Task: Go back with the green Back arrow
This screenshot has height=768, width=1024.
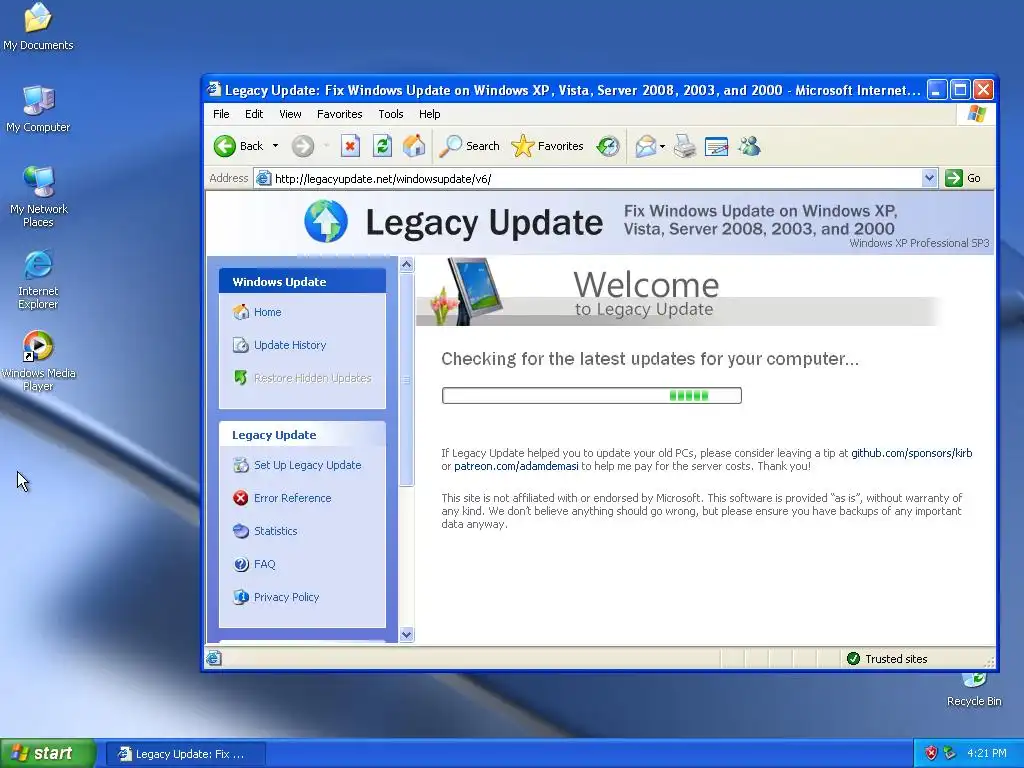Action: click(238, 146)
